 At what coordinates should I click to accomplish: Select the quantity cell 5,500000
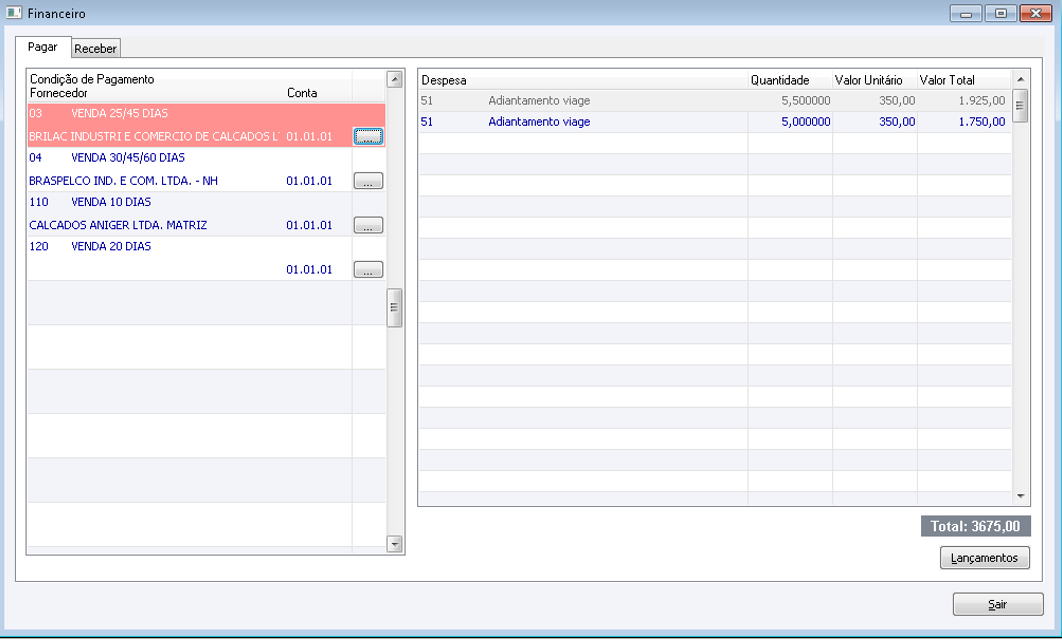[x=790, y=101]
